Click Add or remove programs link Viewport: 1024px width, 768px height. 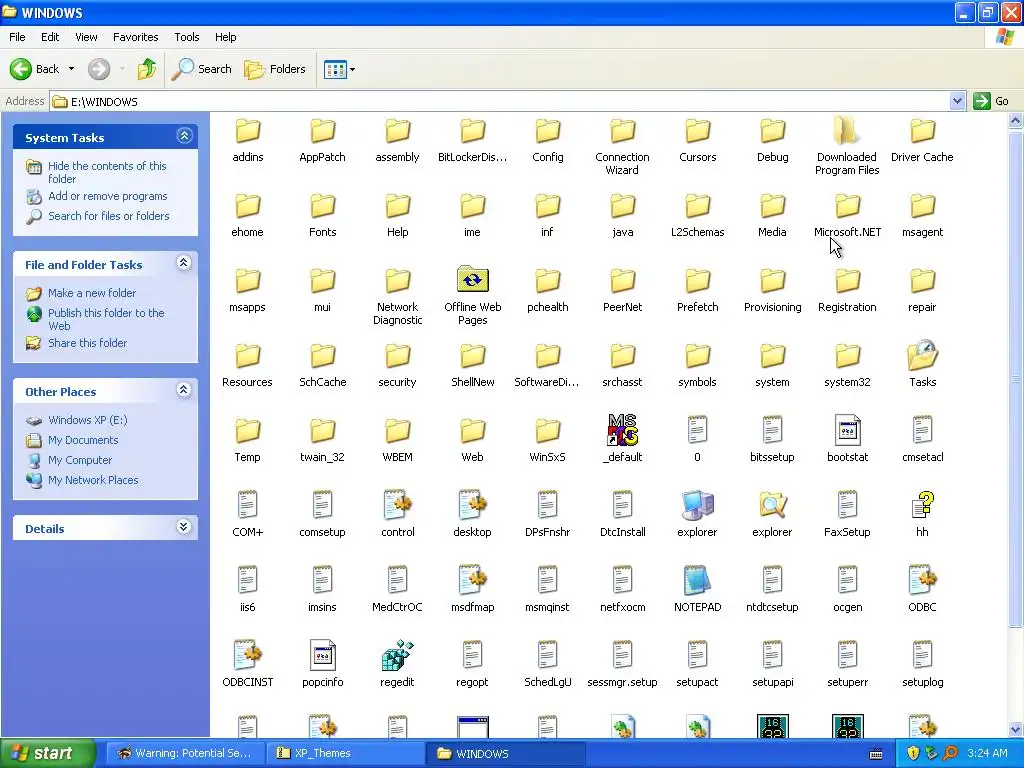pyautogui.click(x=108, y=196)
